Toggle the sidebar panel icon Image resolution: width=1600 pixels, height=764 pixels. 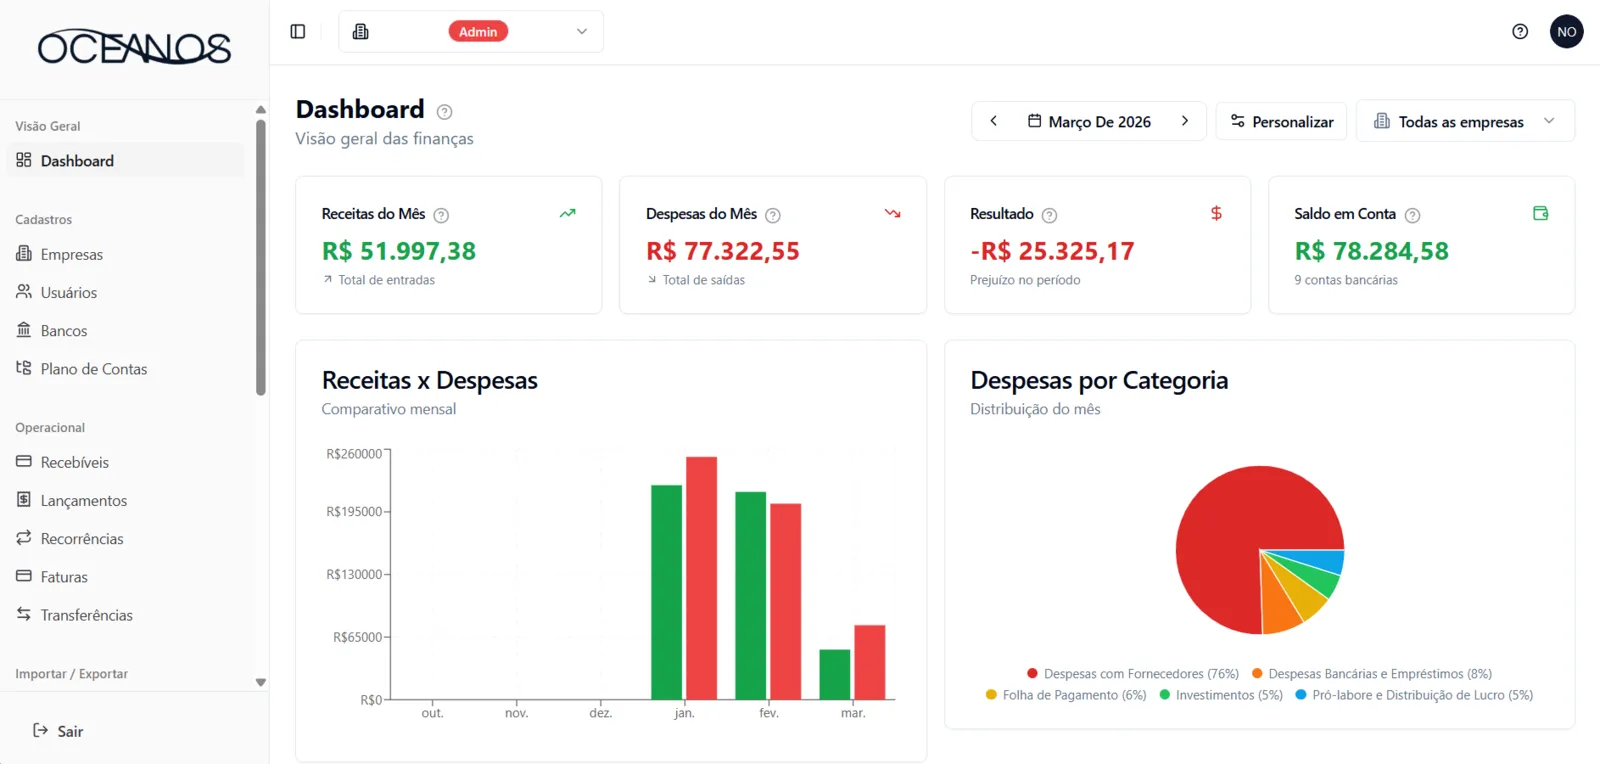coord(298,32)
